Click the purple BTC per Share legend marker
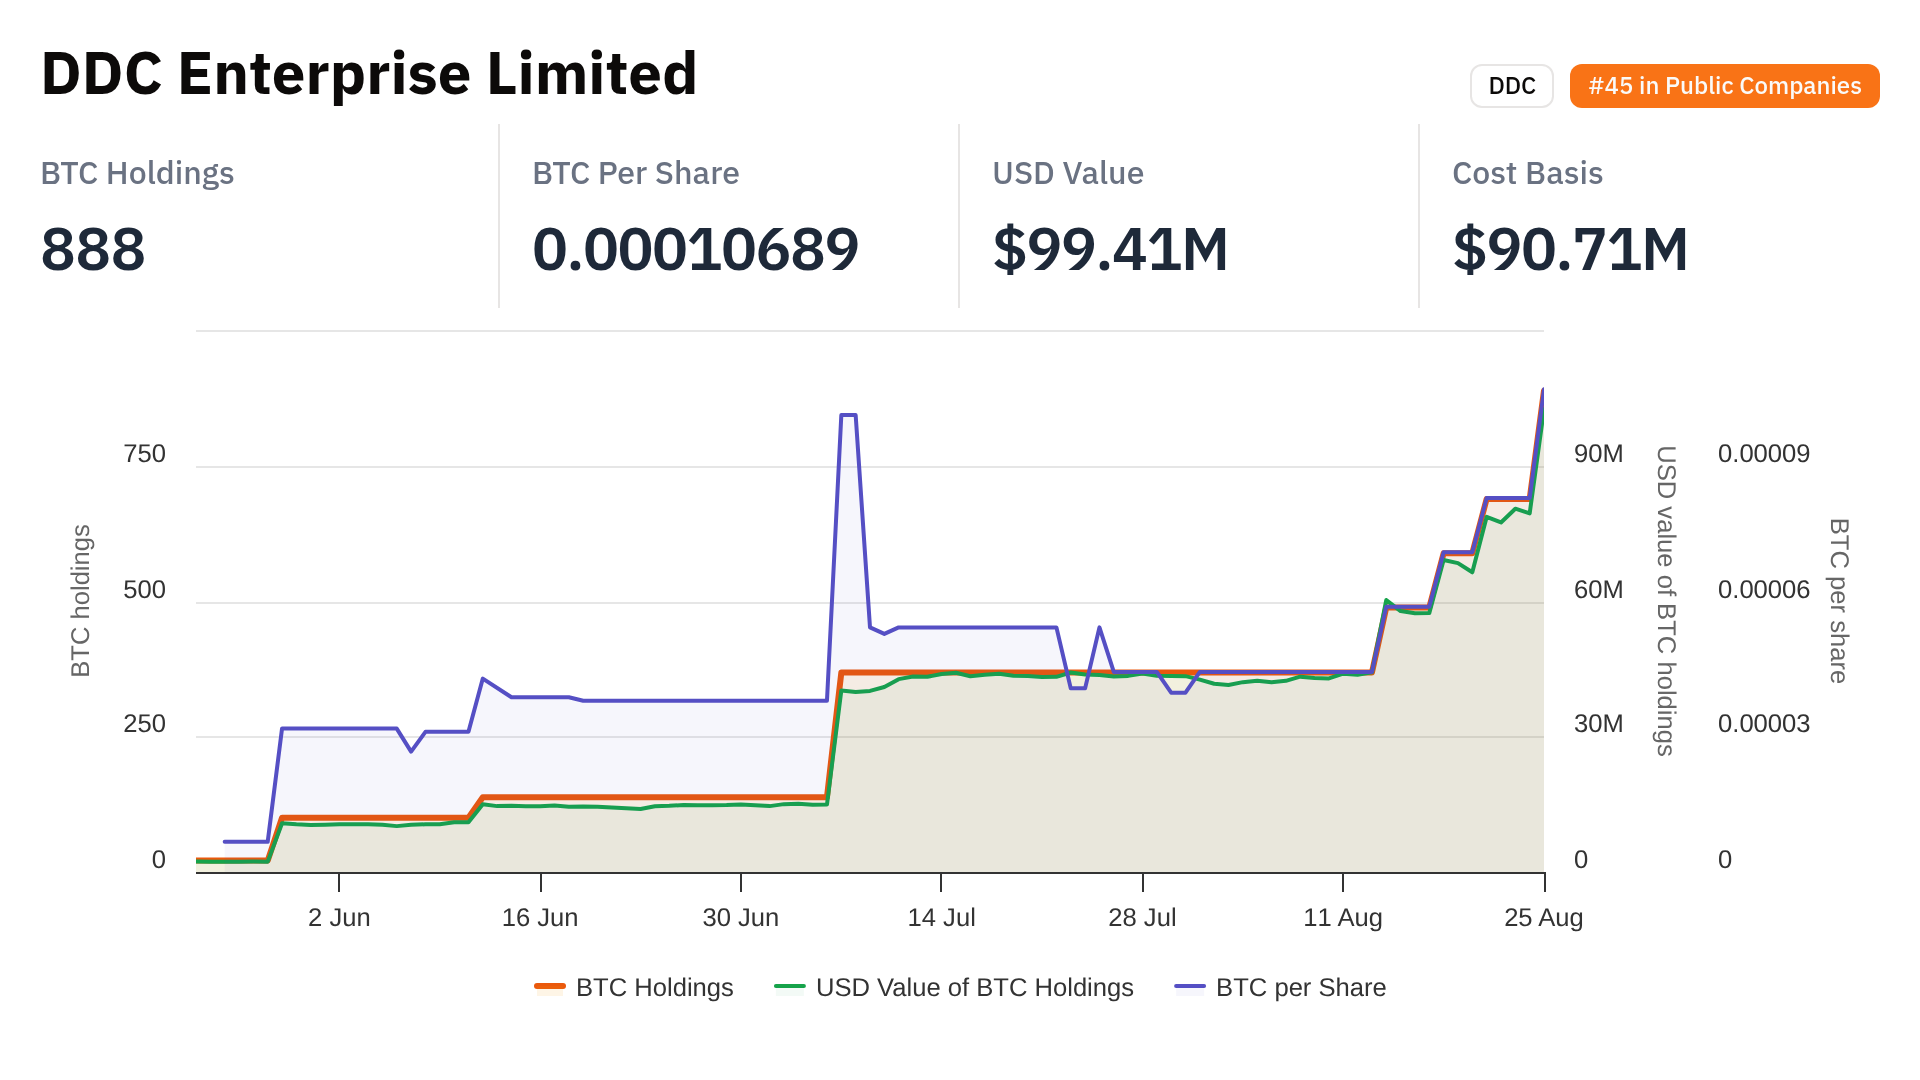Image resolution: width=1920 pixels, height=1080 pixels. tap(1190, 987)
